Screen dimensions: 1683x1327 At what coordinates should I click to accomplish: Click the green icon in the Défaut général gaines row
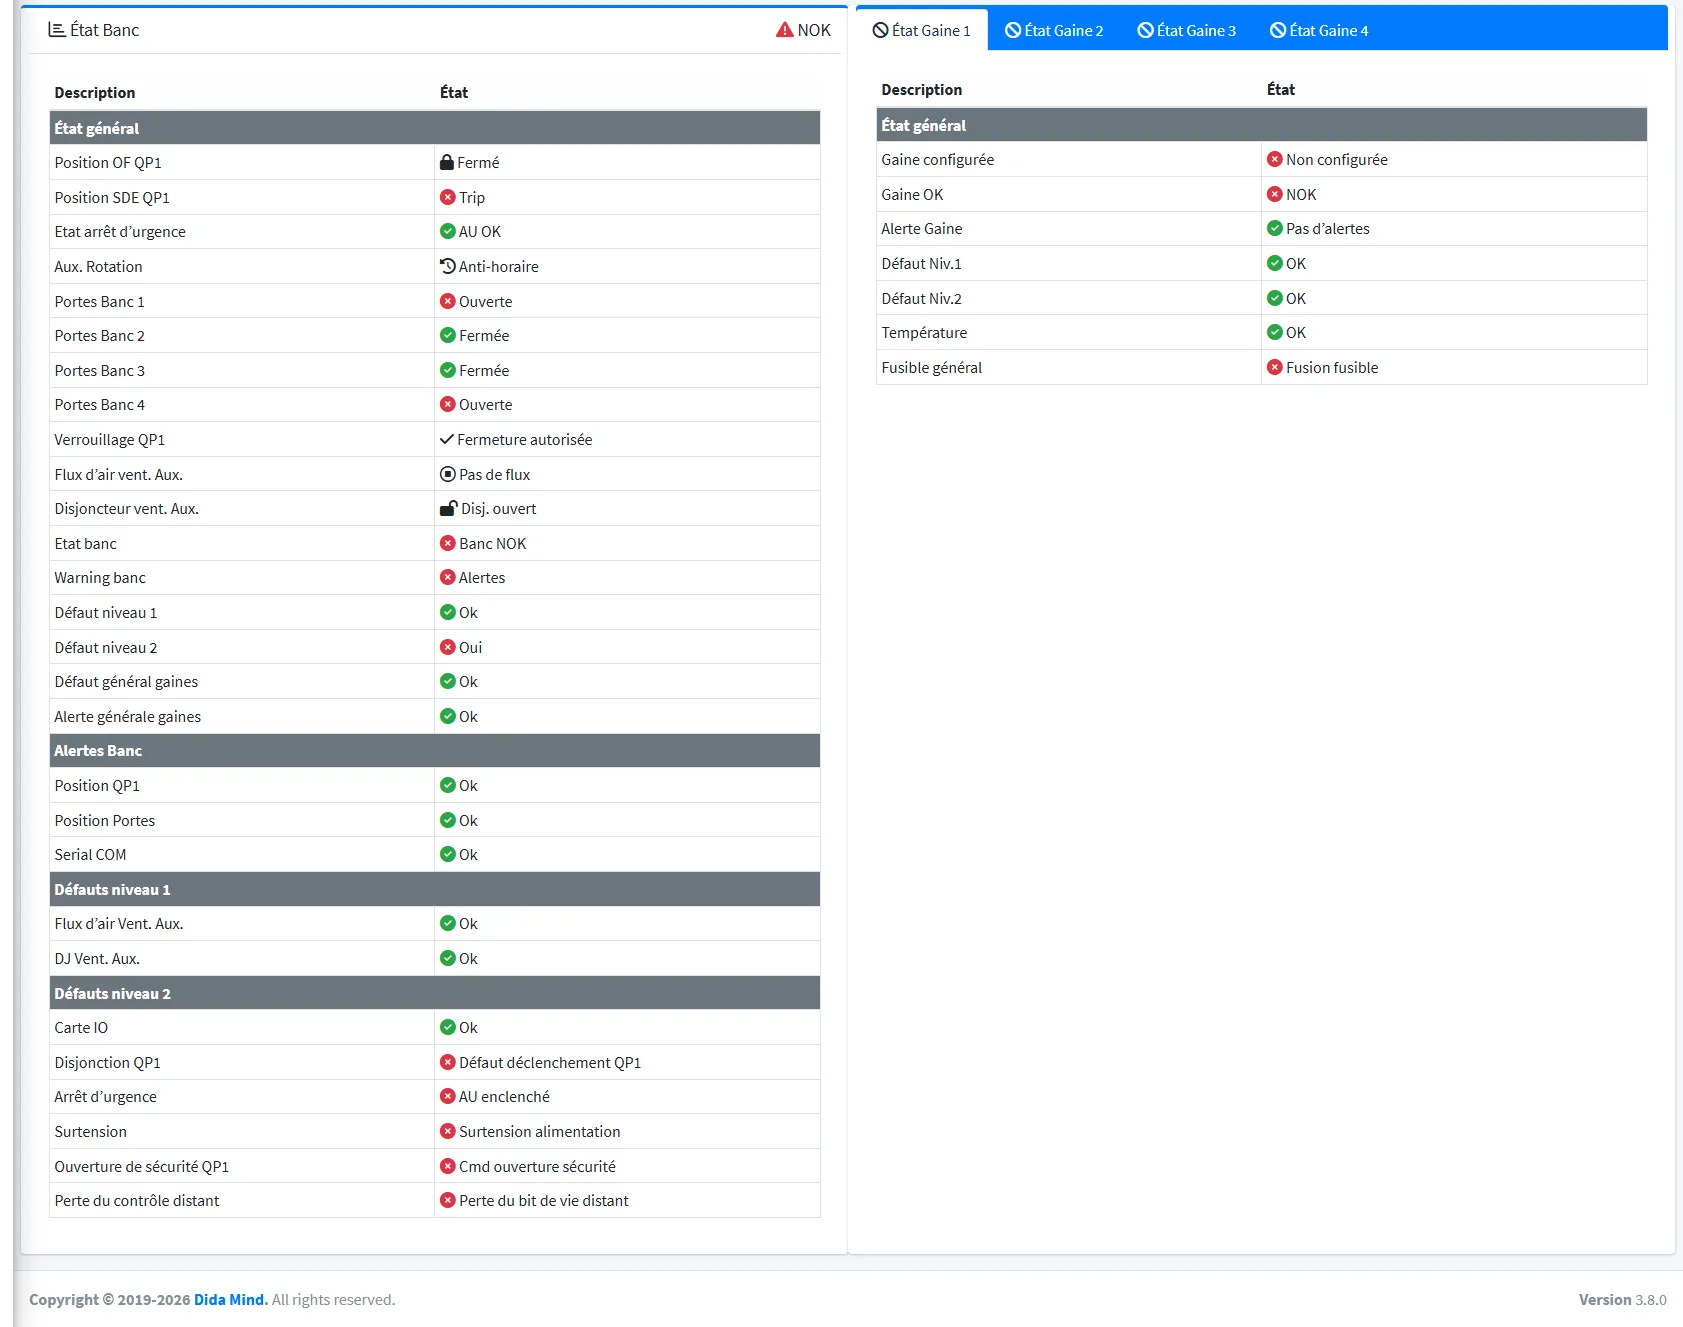(x=448, y=681)
